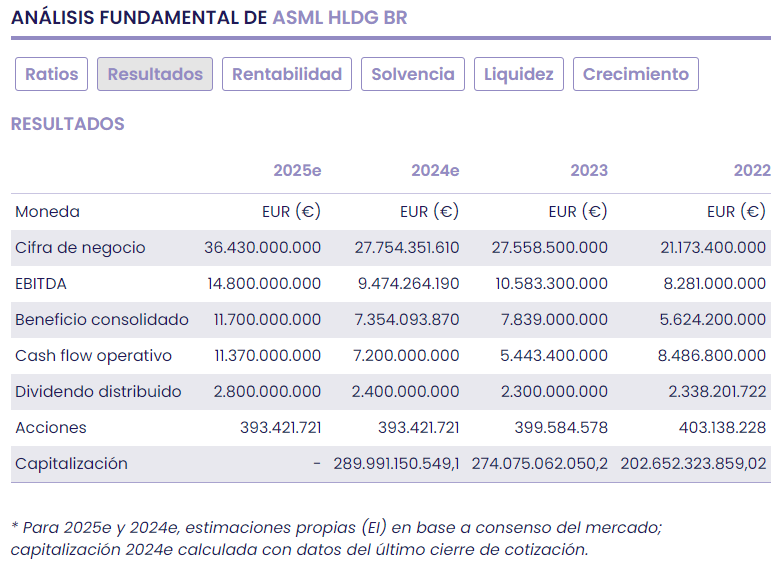Select the Resultados tab
The width and height of the screenshot is (777, 567).
tap(155, 74)
